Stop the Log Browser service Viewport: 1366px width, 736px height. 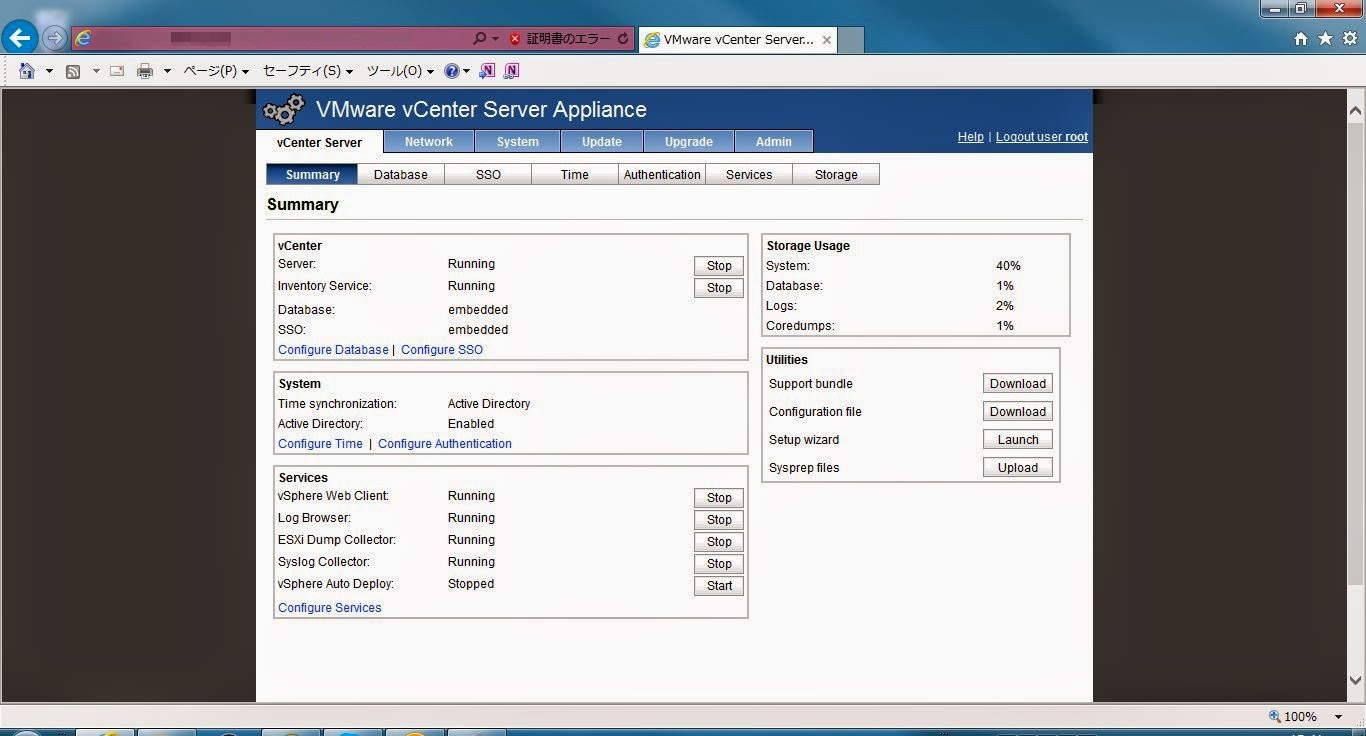point(719,520)
